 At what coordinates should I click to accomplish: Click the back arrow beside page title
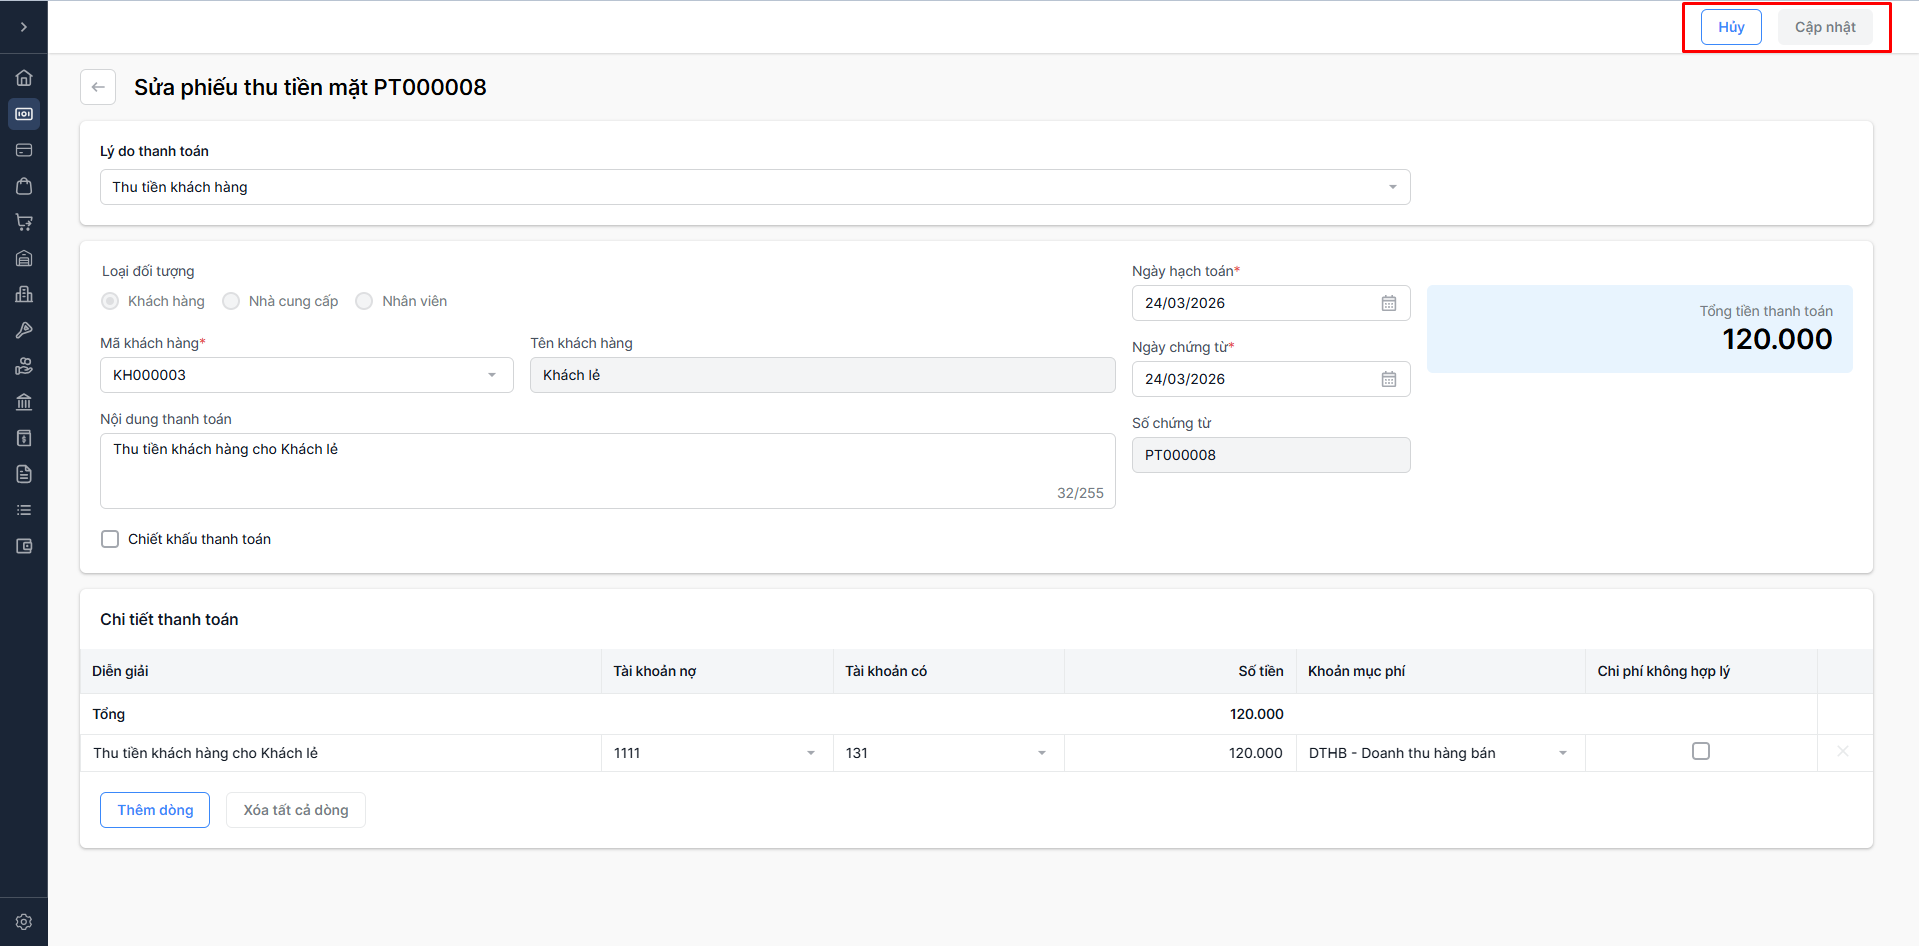(x=98, y=87)
